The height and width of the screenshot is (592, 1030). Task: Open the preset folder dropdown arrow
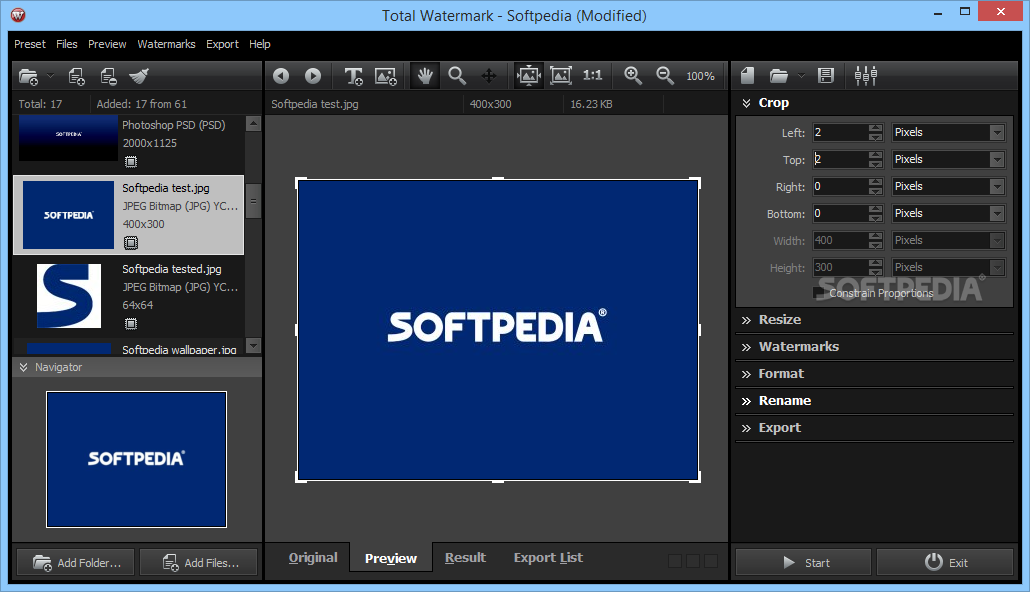(801, 76)
